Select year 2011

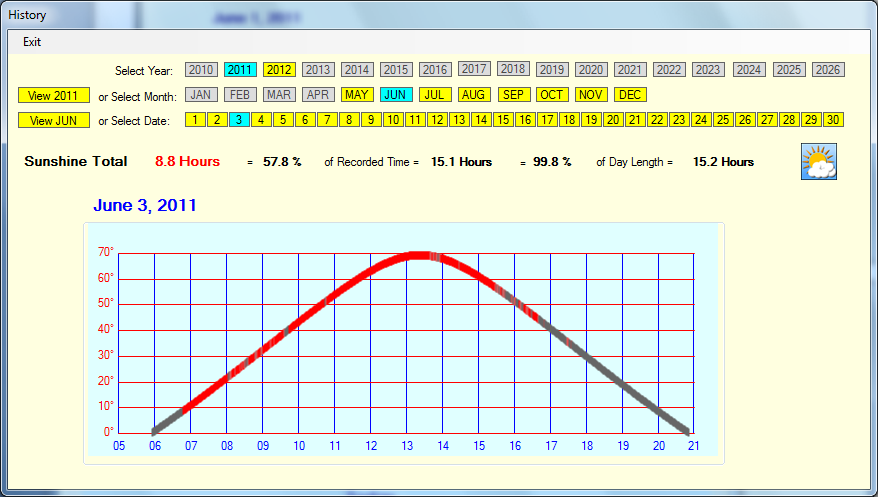click(x=240, y=70)
